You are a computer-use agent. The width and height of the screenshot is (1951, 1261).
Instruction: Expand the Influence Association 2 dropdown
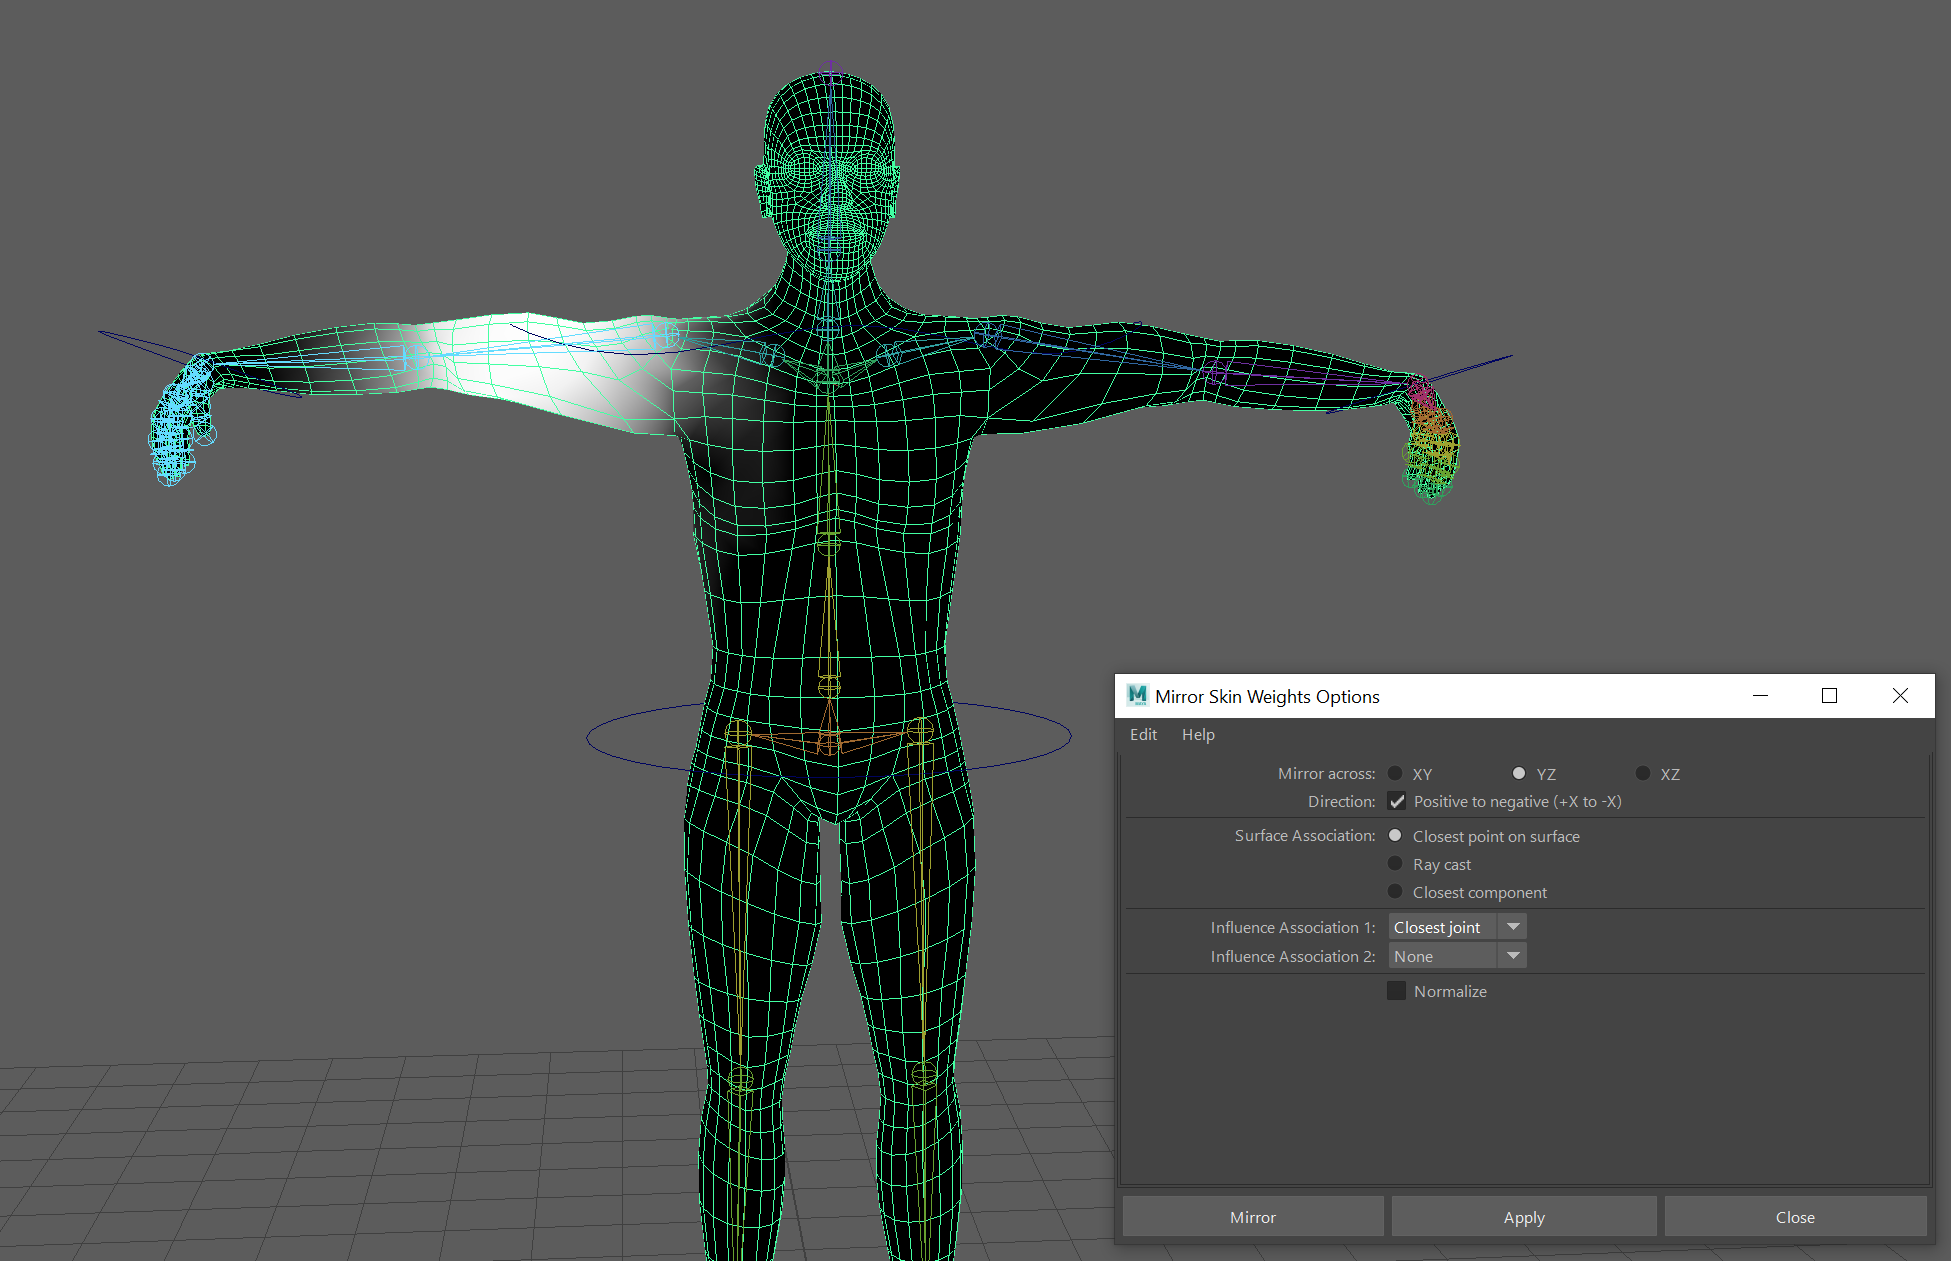coord(1513,955)
